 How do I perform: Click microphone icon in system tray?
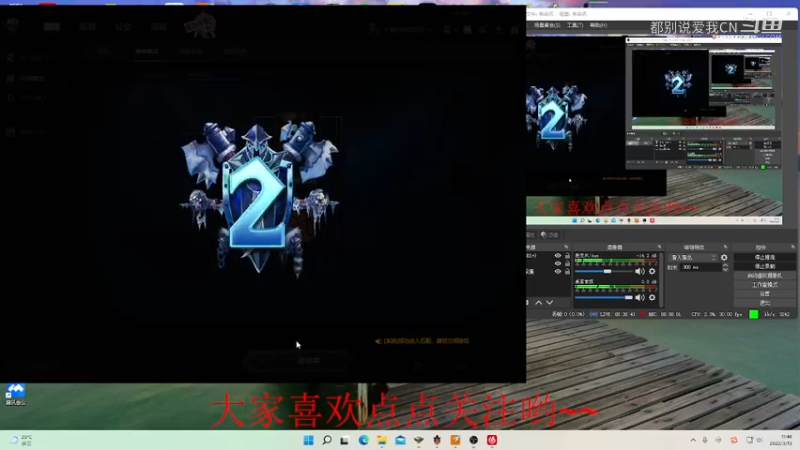tap(705, 440)
